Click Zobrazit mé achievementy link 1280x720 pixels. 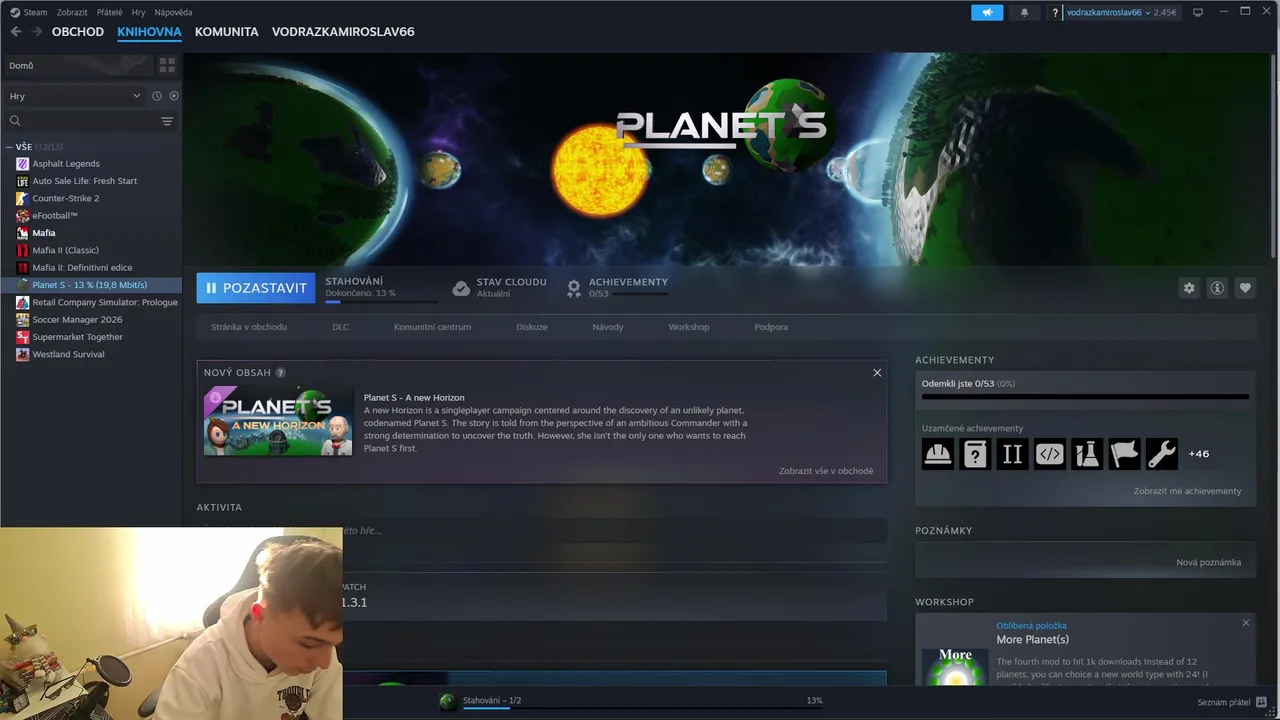click(x=1187, y=491)
